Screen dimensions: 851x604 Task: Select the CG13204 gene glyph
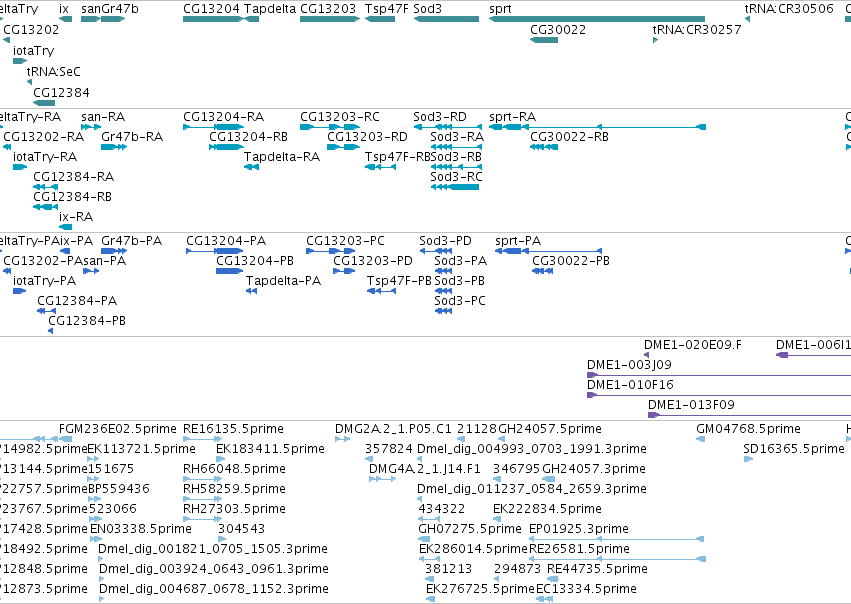(213, 19)
